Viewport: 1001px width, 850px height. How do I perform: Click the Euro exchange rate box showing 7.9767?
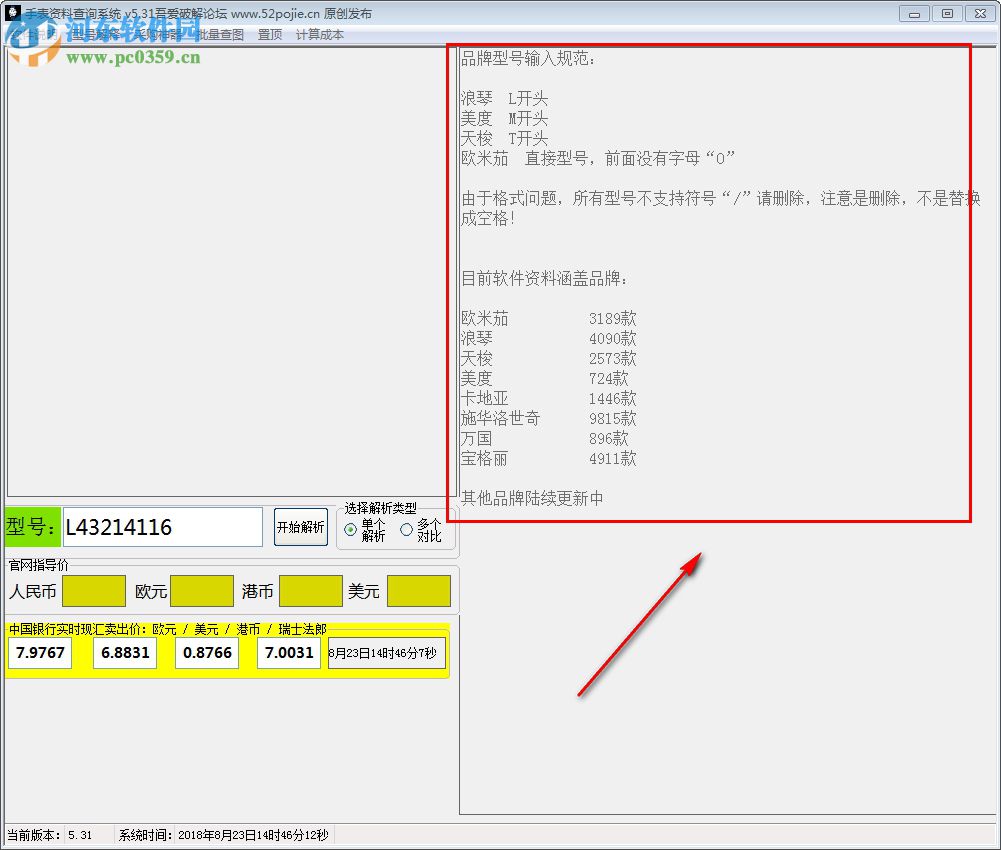[39, 652]
